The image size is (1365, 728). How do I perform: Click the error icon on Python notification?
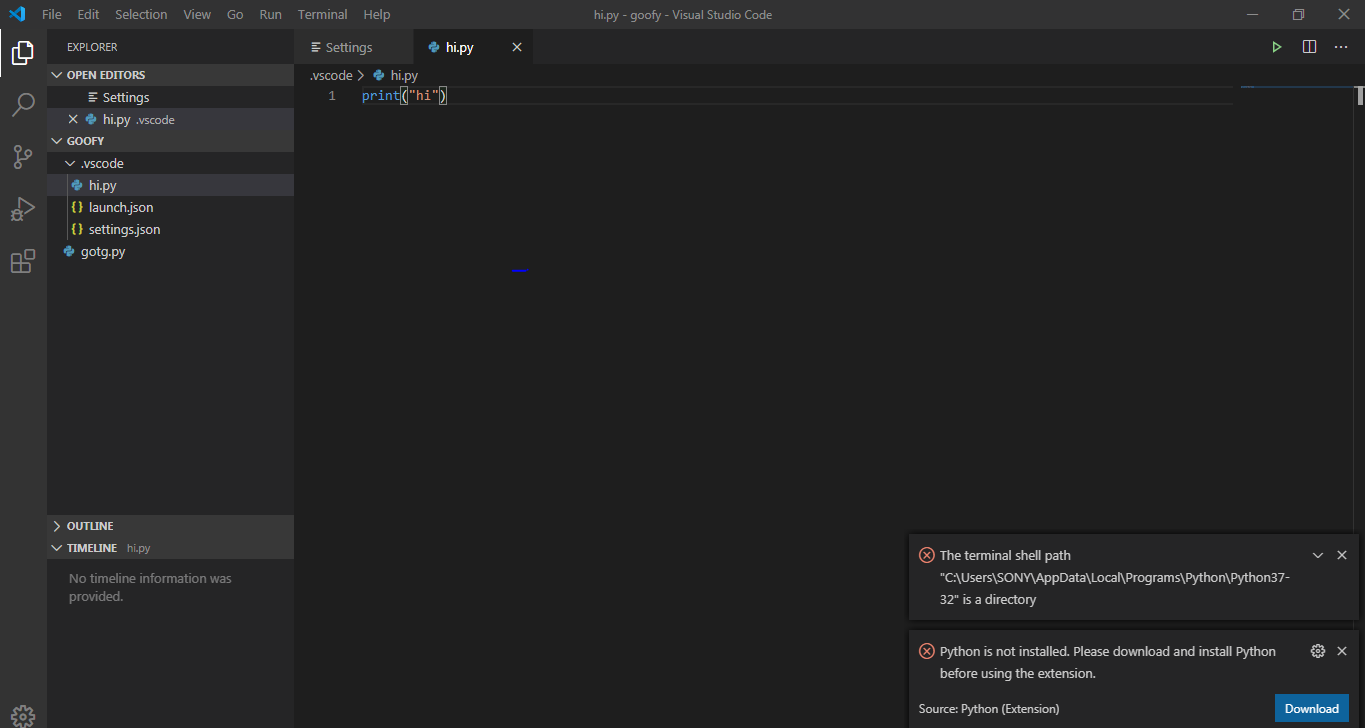pyautogui.click(x=927, y=651)
